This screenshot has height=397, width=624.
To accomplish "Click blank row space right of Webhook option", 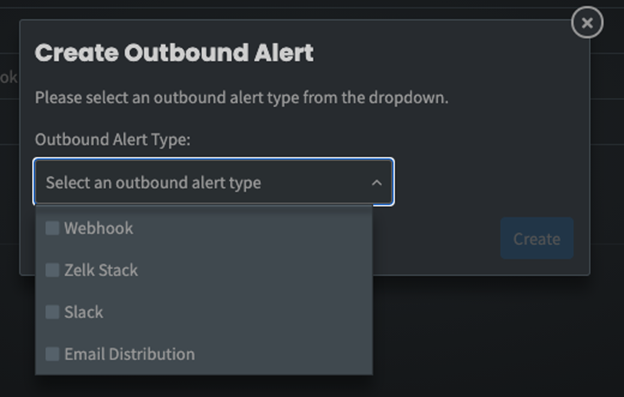I will point(253,228).
